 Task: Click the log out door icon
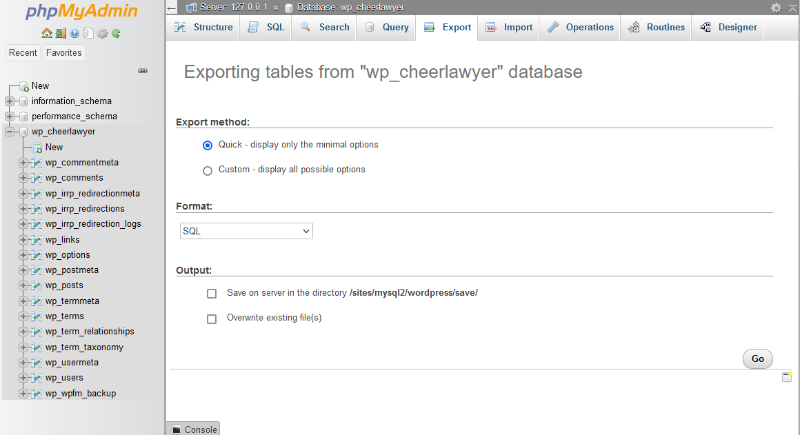coord(60,33)
